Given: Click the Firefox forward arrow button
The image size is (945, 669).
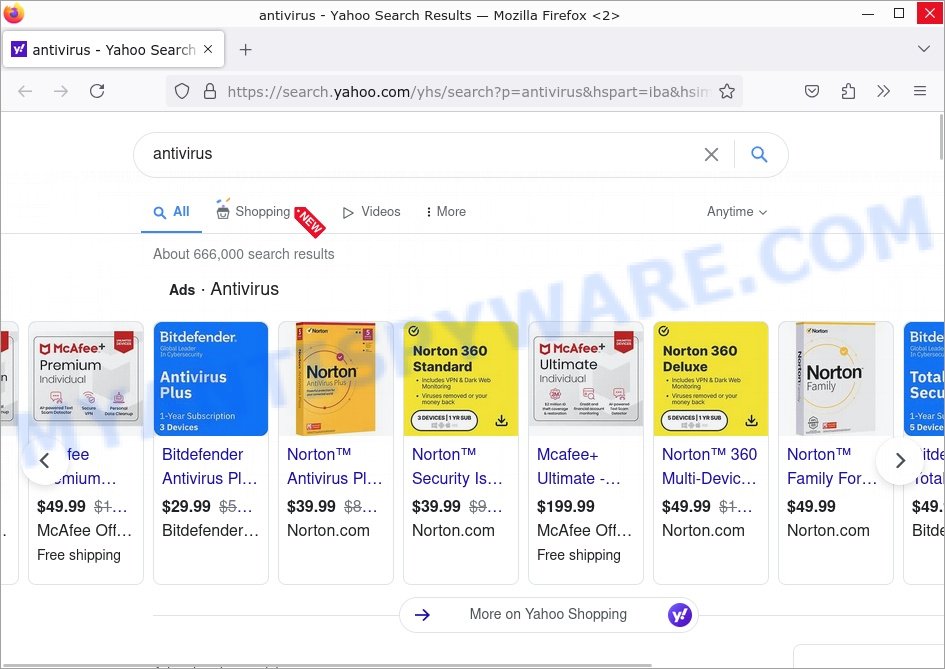Looking at the screenshot, I should pos(61,91).
